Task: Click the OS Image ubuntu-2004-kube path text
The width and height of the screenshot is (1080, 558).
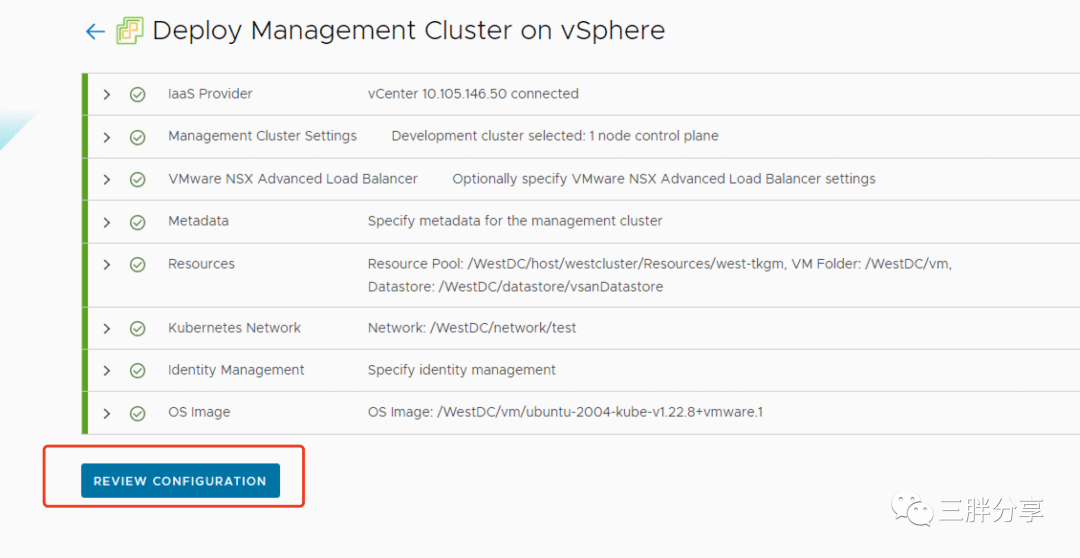Action: (x=565, y=412)
